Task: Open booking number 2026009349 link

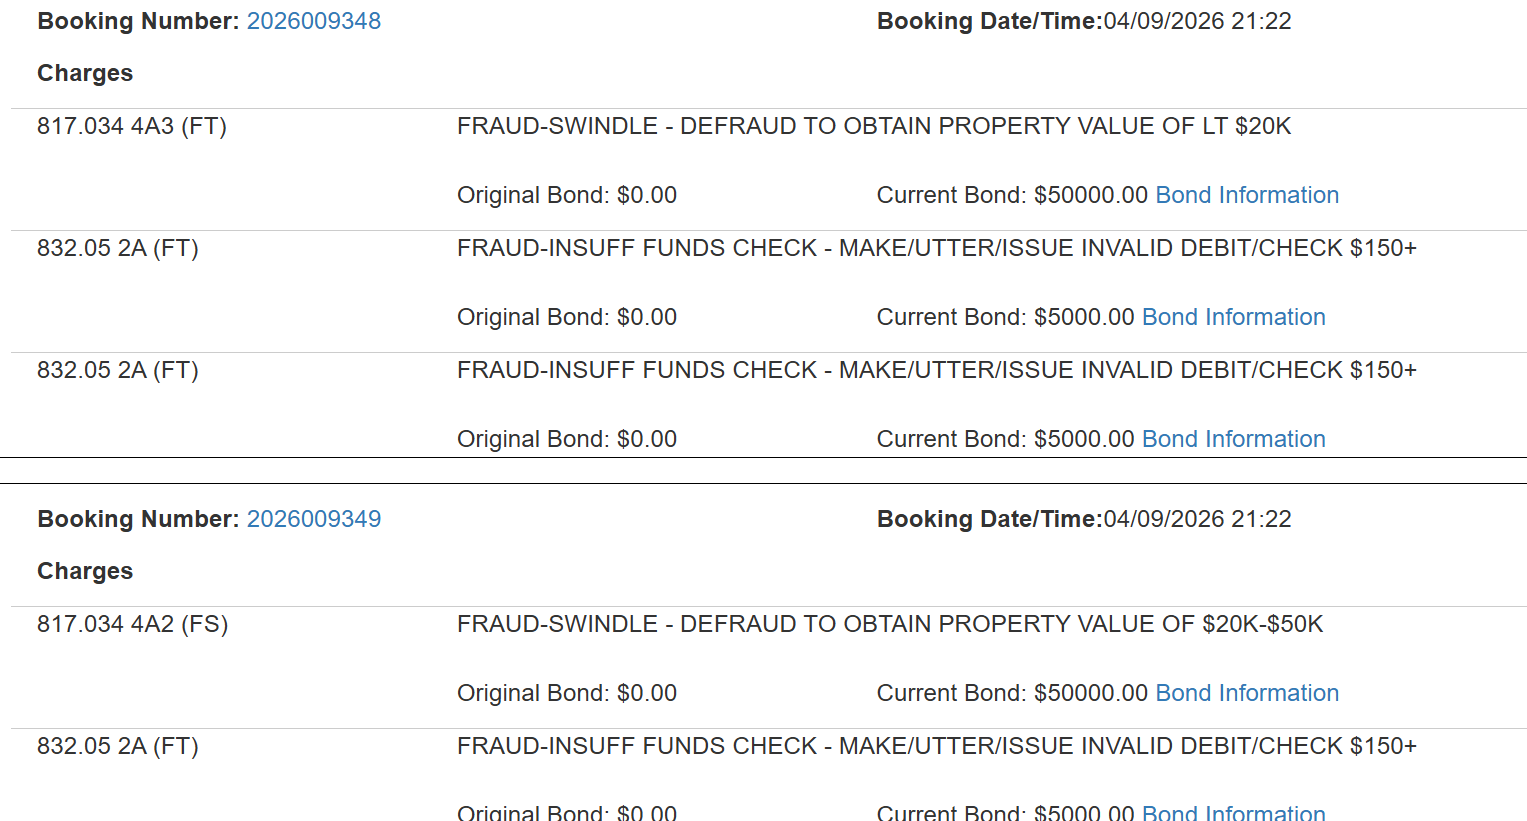Action: (313, 519)
